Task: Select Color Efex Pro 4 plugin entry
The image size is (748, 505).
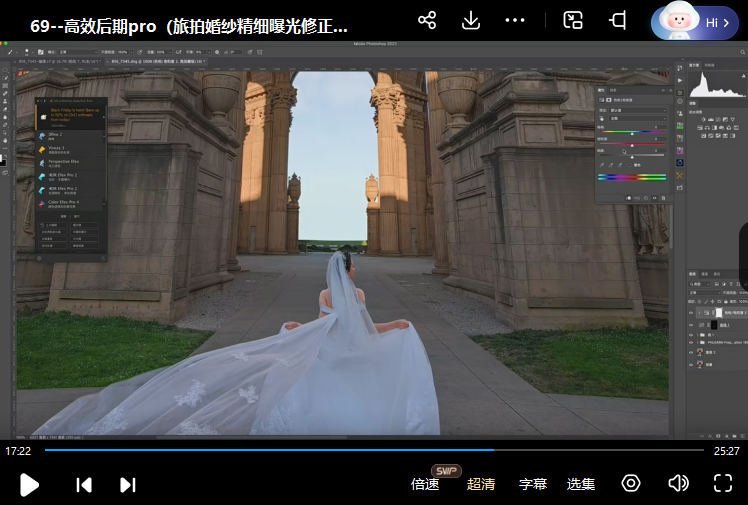Action: point(64,203)
